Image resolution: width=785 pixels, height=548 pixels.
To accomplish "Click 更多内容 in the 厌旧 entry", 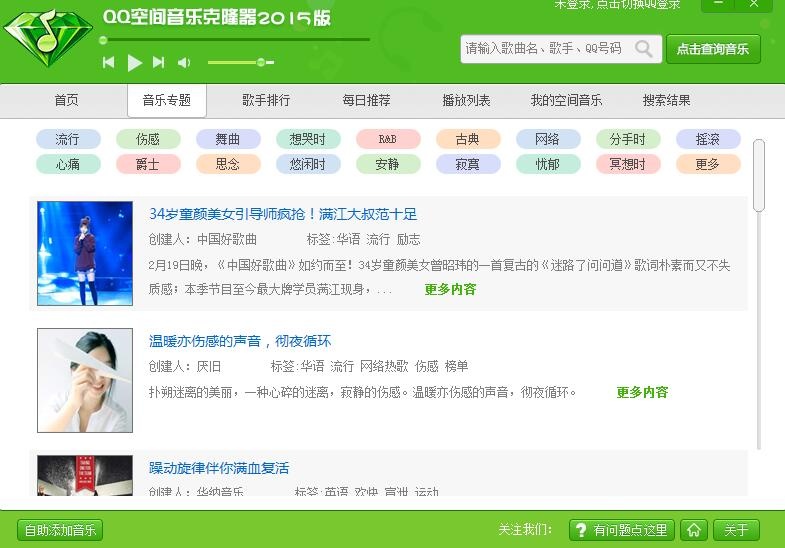I will 642,392.
